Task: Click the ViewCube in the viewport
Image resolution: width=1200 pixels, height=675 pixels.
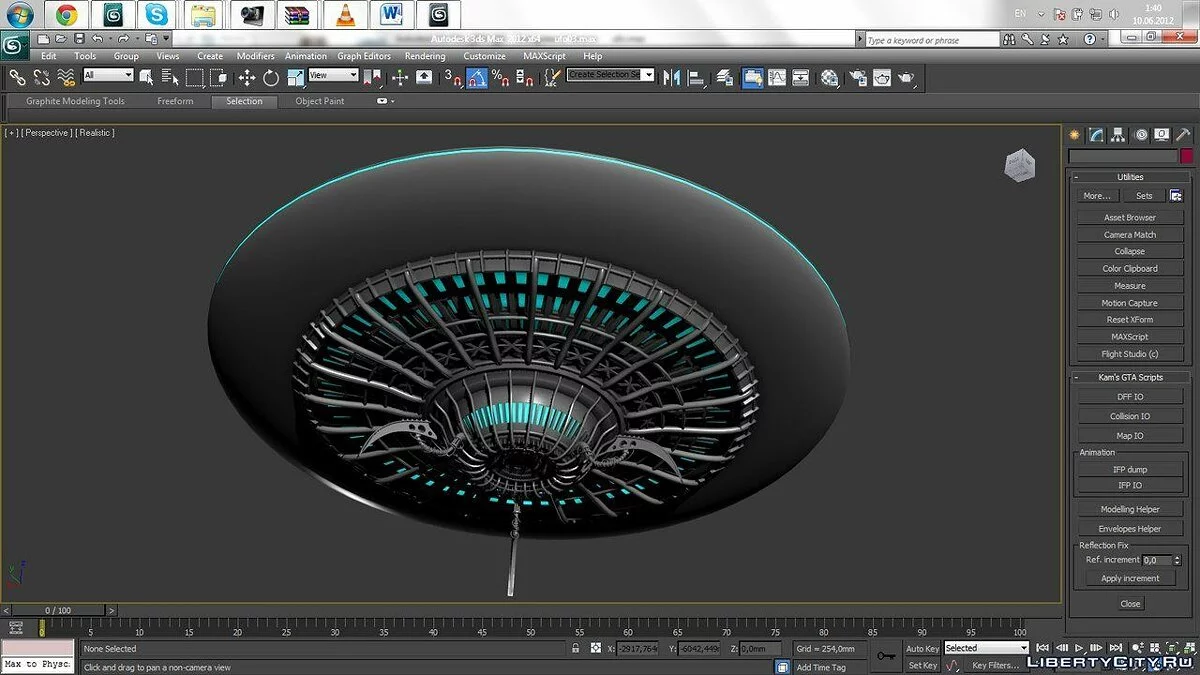Action: point(1019,165)
